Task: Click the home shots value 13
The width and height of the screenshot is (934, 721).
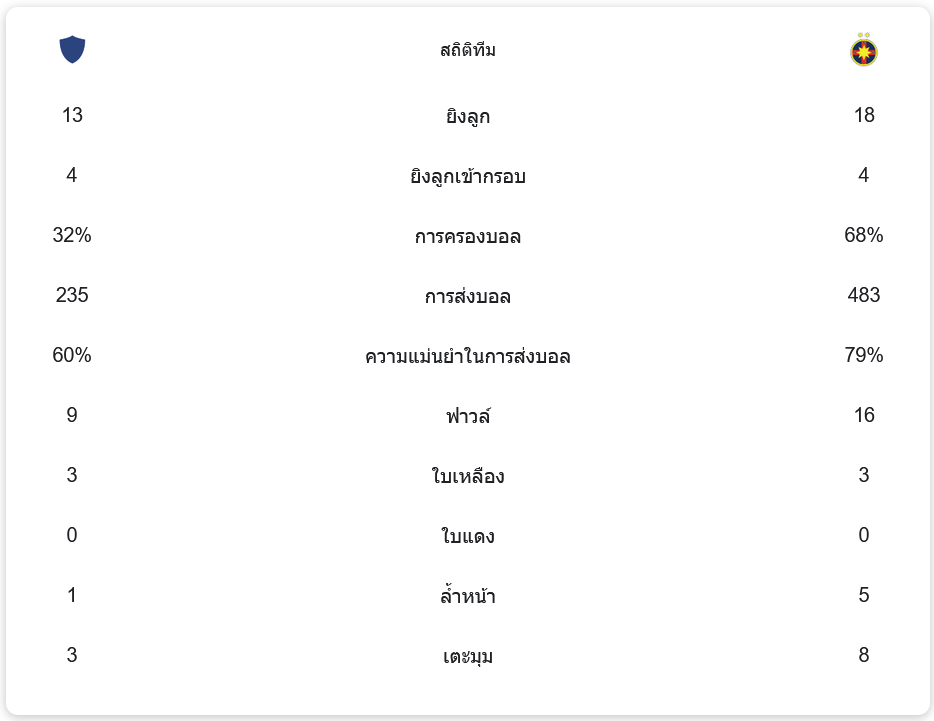Action: point(72,115)
